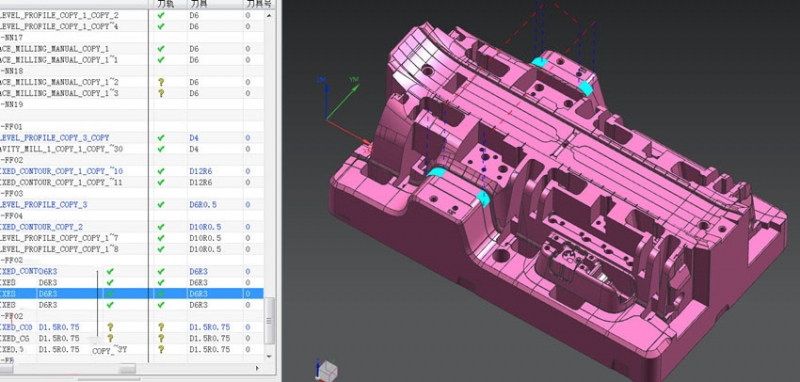
Task: Click the tool number 0 of LEVEL_PROFILE_COPY_1_COPY_2
Action: (247, 15)
